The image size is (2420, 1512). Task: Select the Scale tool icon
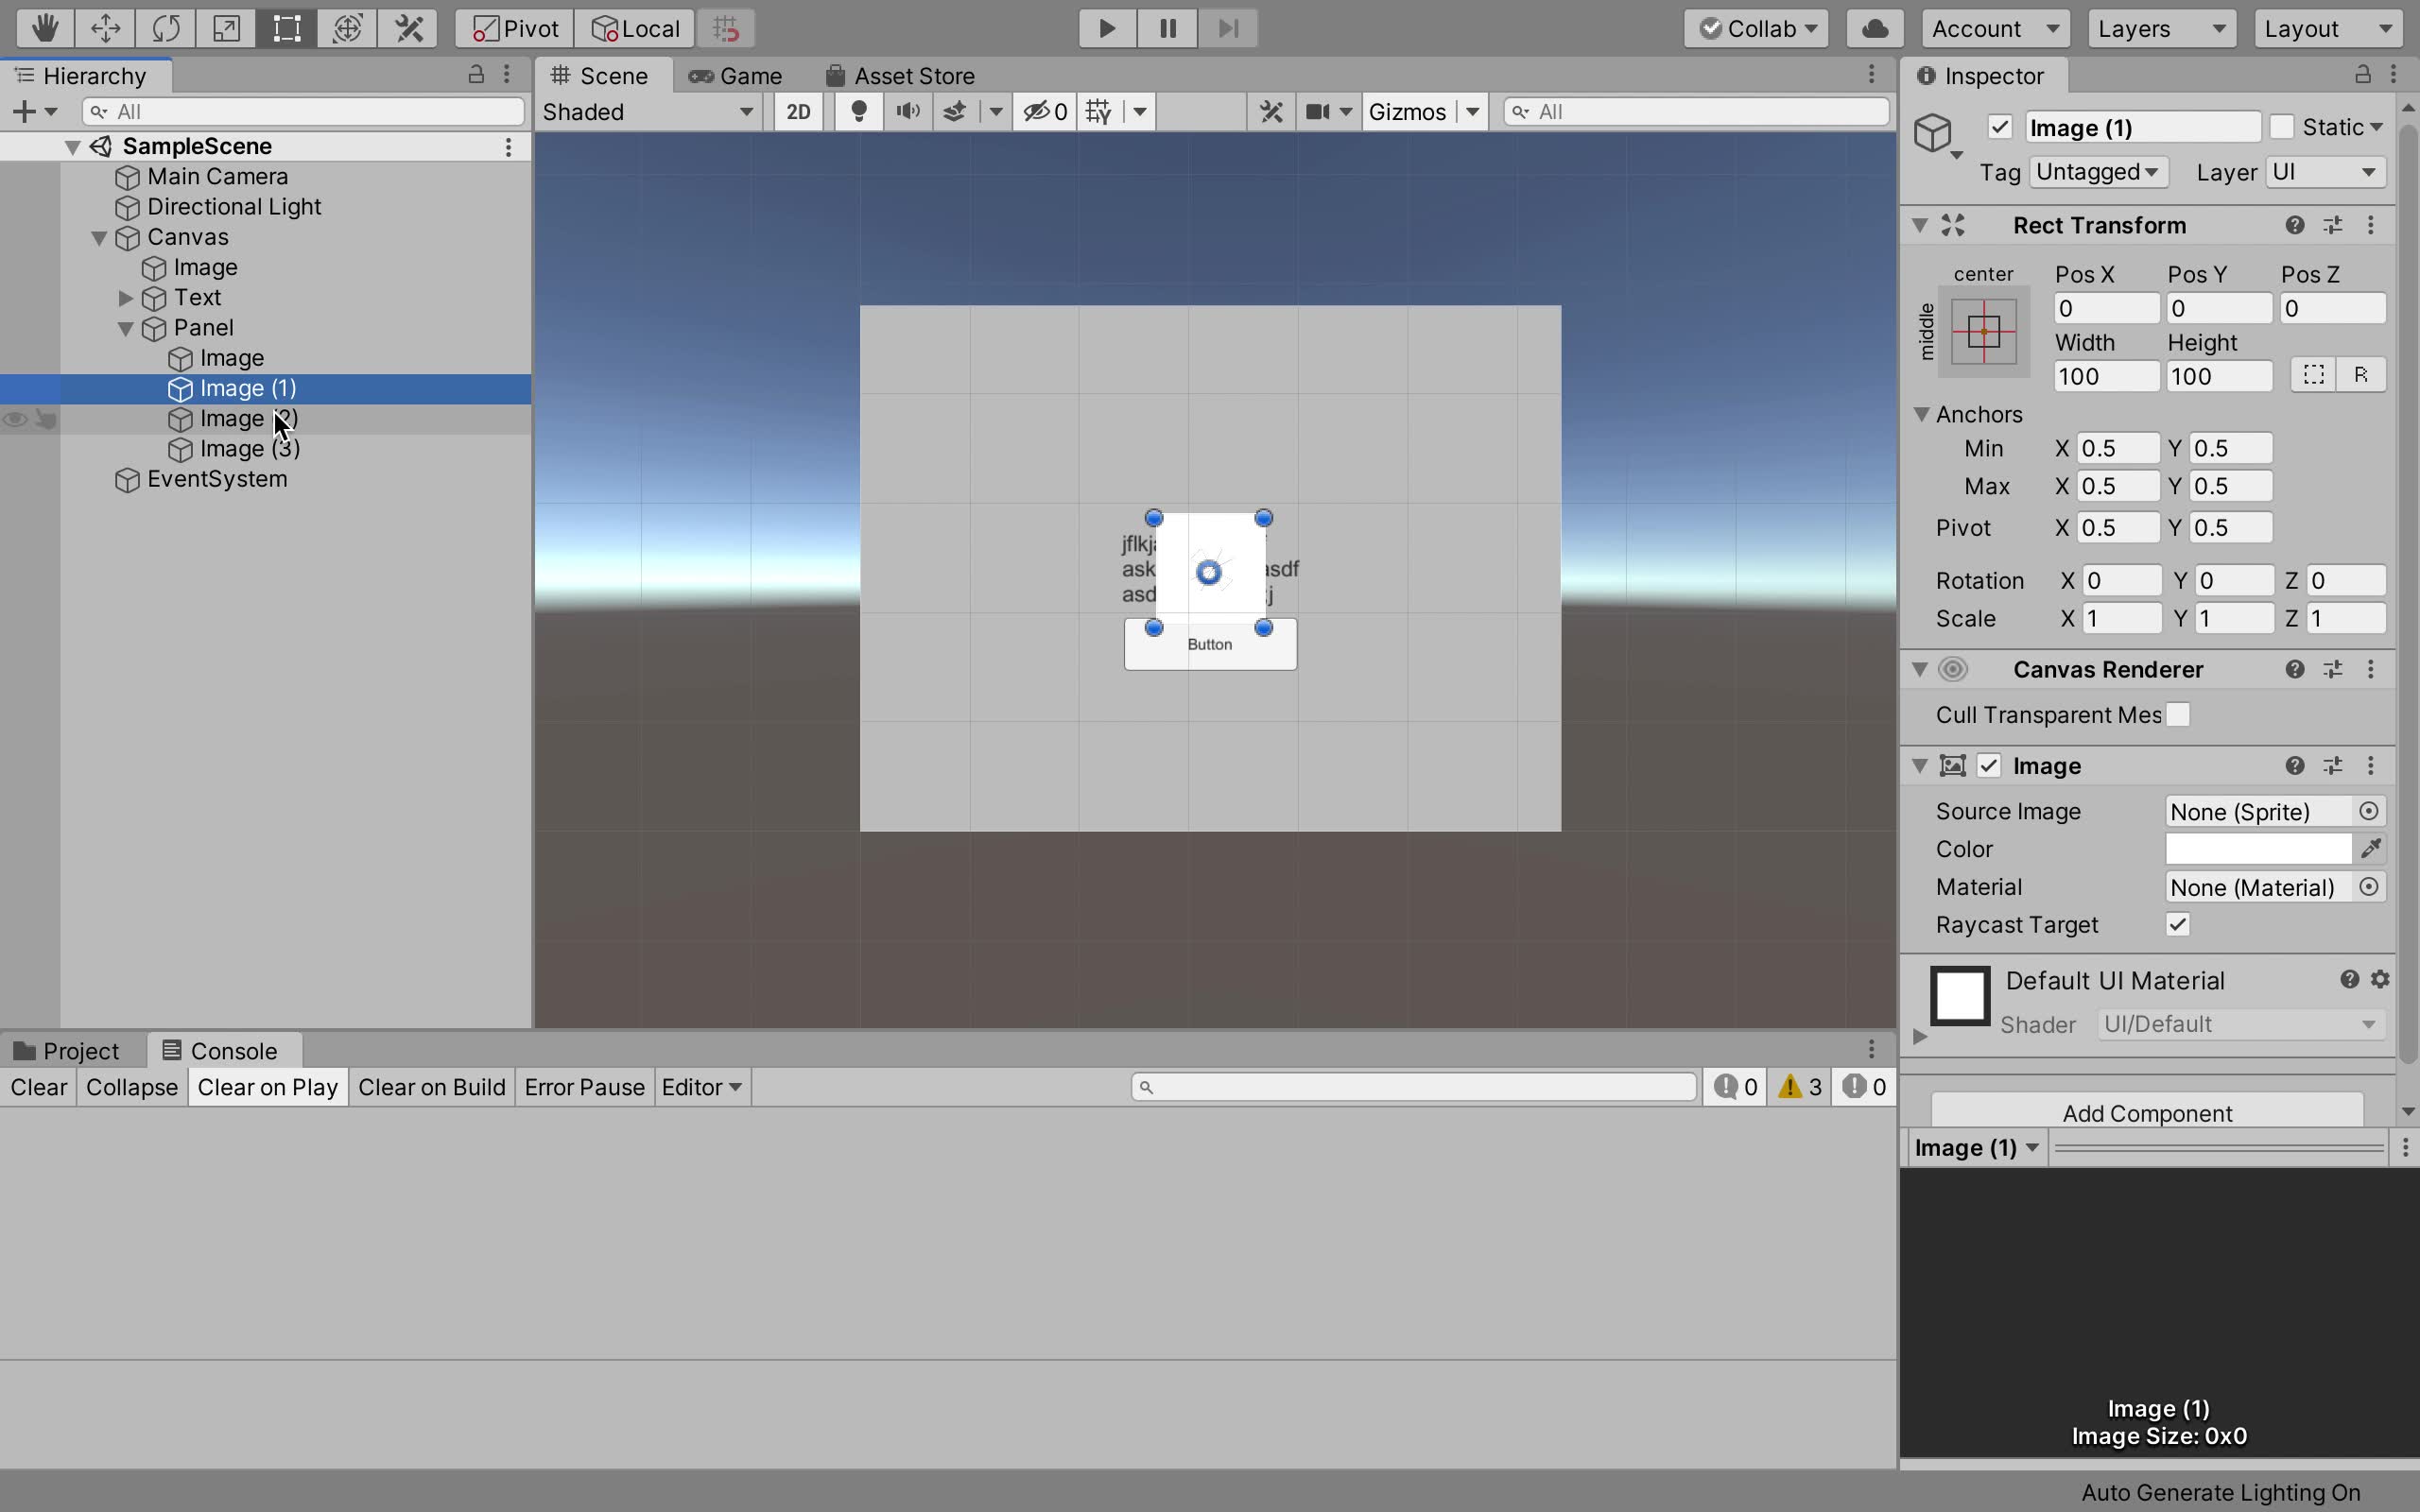[227, 28]
